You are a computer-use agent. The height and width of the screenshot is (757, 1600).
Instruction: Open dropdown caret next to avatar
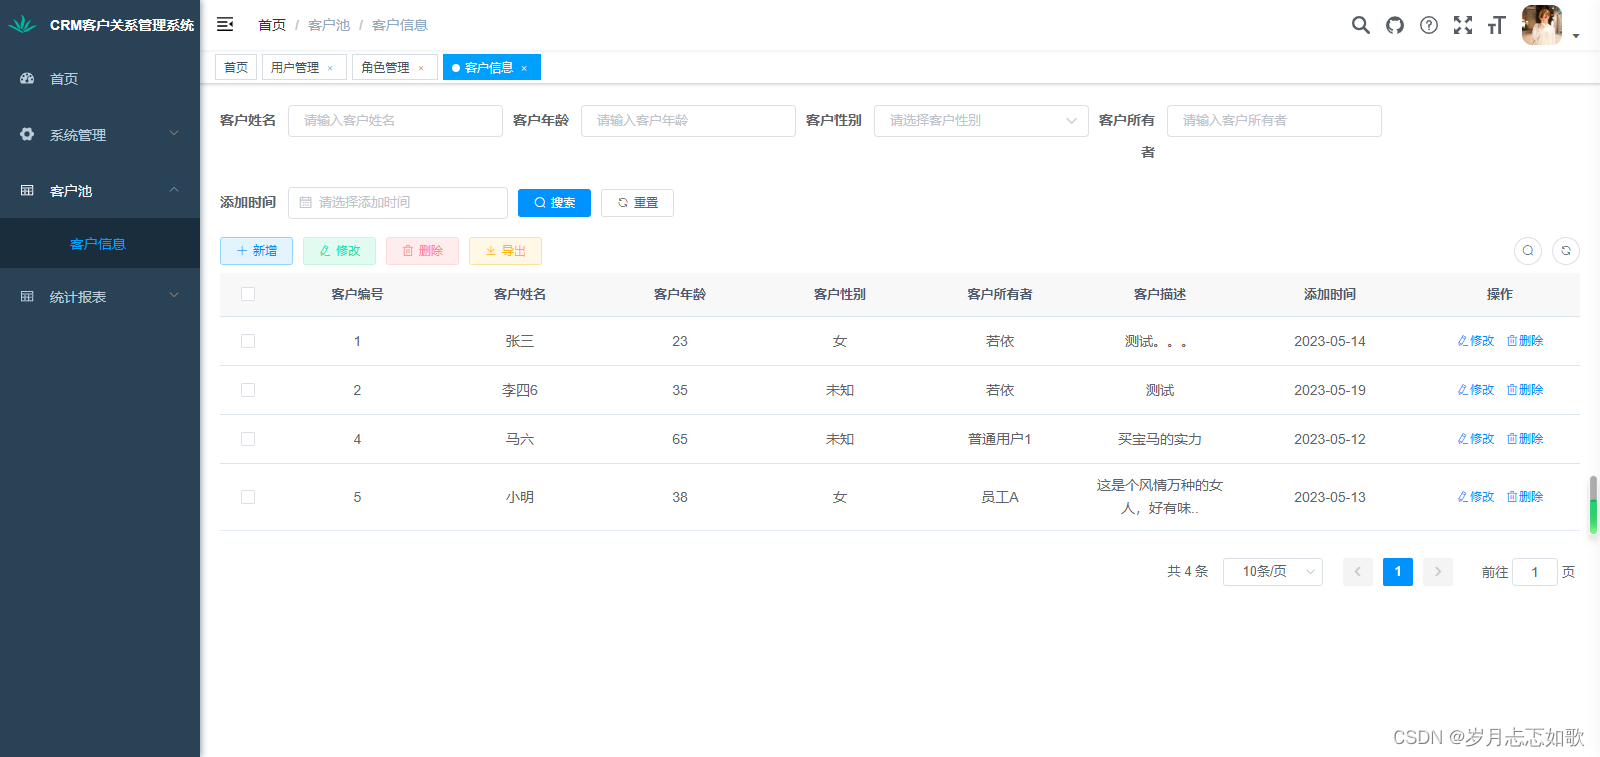coord(1576,36)
